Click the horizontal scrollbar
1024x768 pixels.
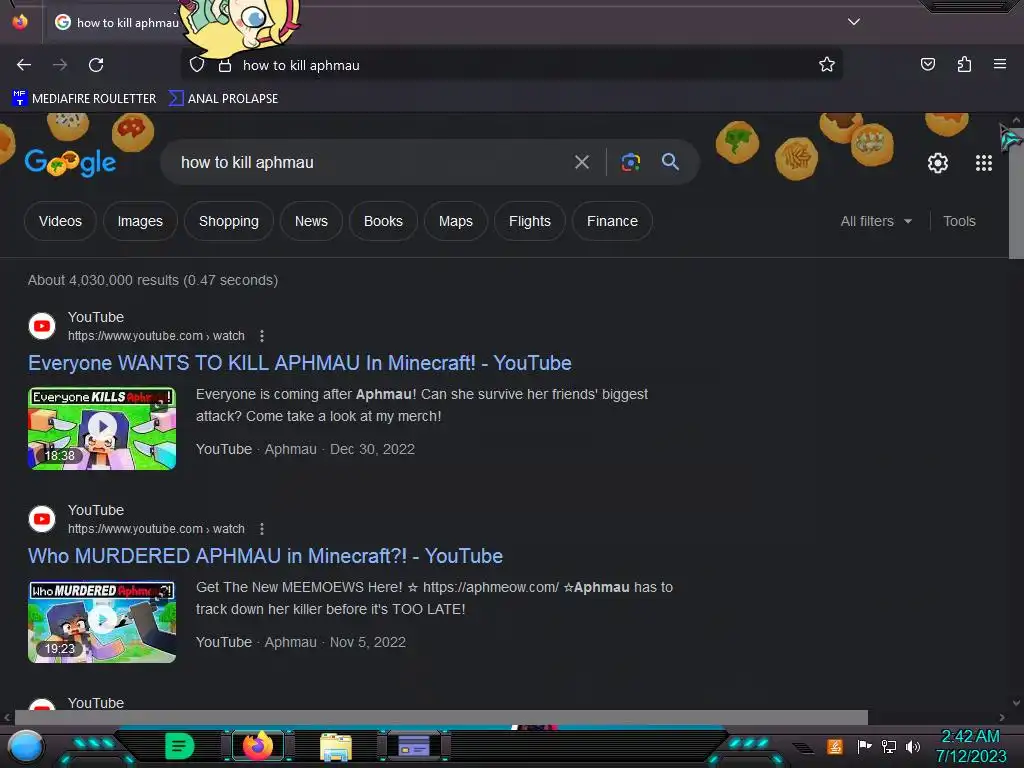[x=441, y=717]
